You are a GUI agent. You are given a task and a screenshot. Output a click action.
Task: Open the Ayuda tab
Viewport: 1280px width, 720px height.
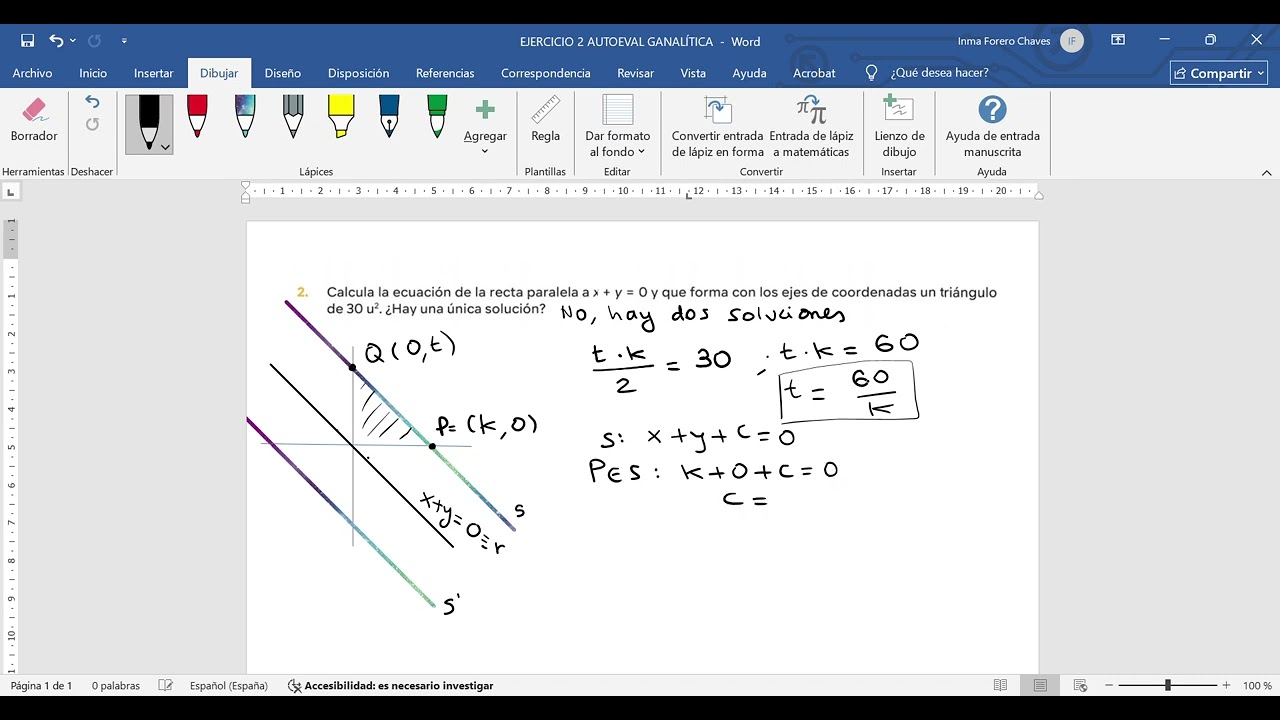coord(749,73)
